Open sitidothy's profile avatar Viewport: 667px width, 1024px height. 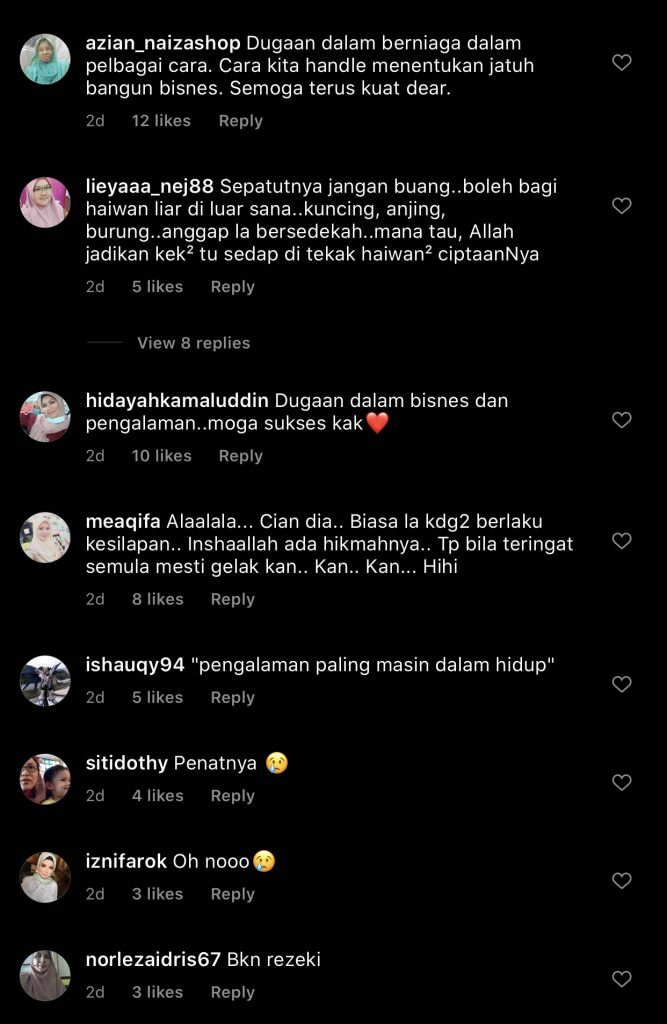45,779
